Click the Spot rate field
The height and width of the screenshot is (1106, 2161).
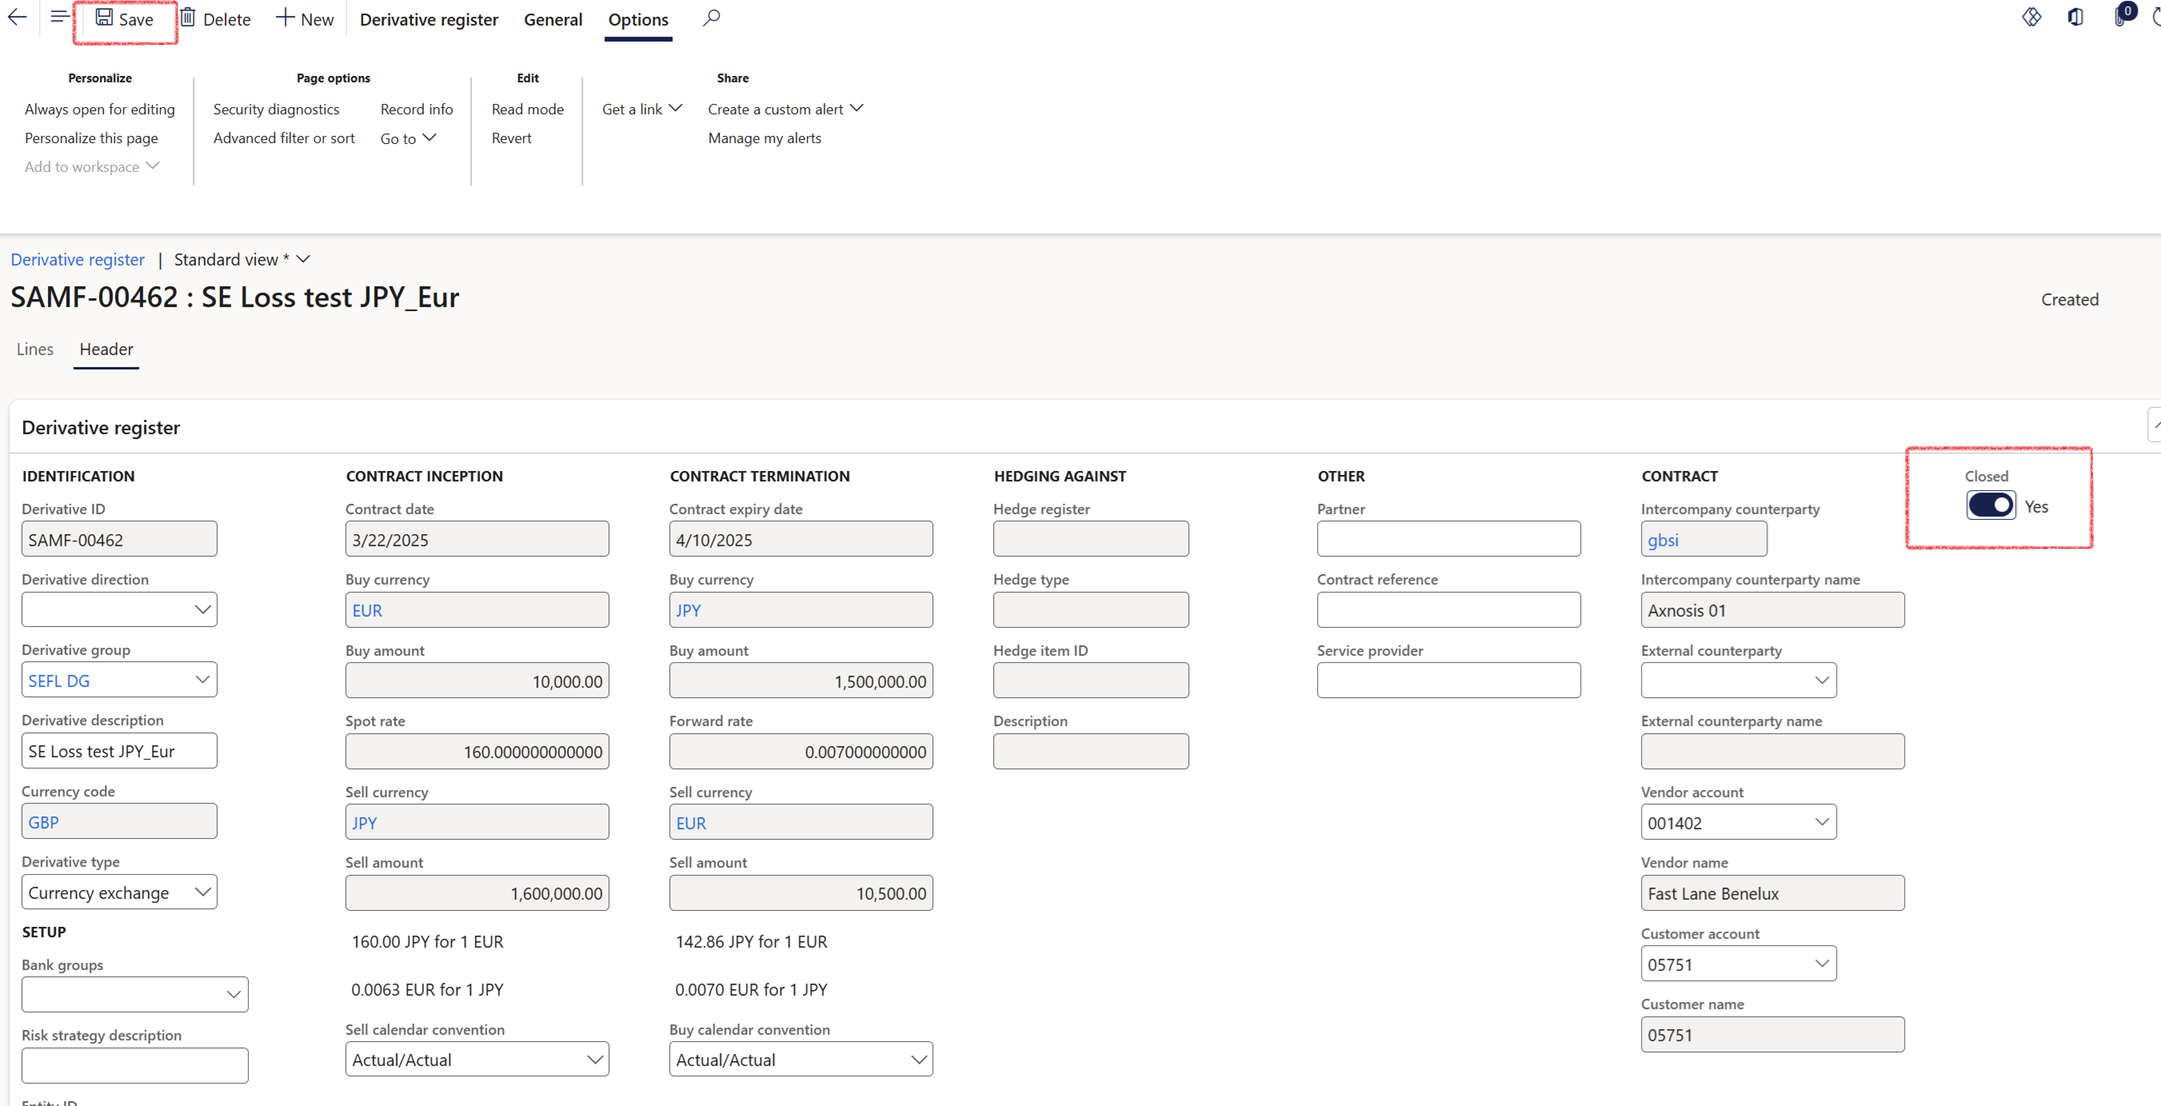point(477,751)
